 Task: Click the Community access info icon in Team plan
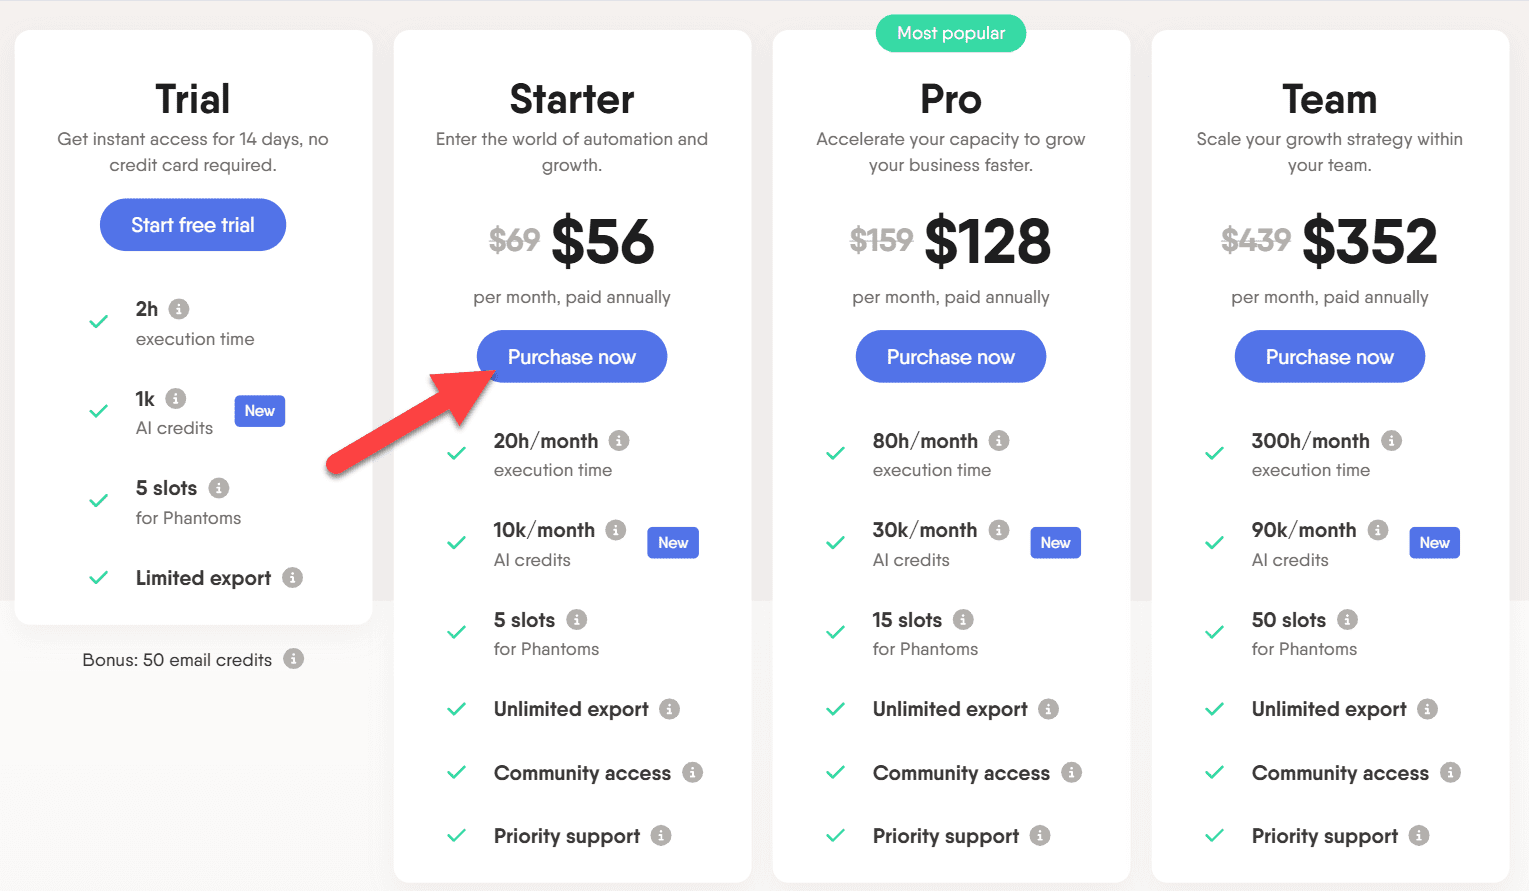[x=1449, y=772]
